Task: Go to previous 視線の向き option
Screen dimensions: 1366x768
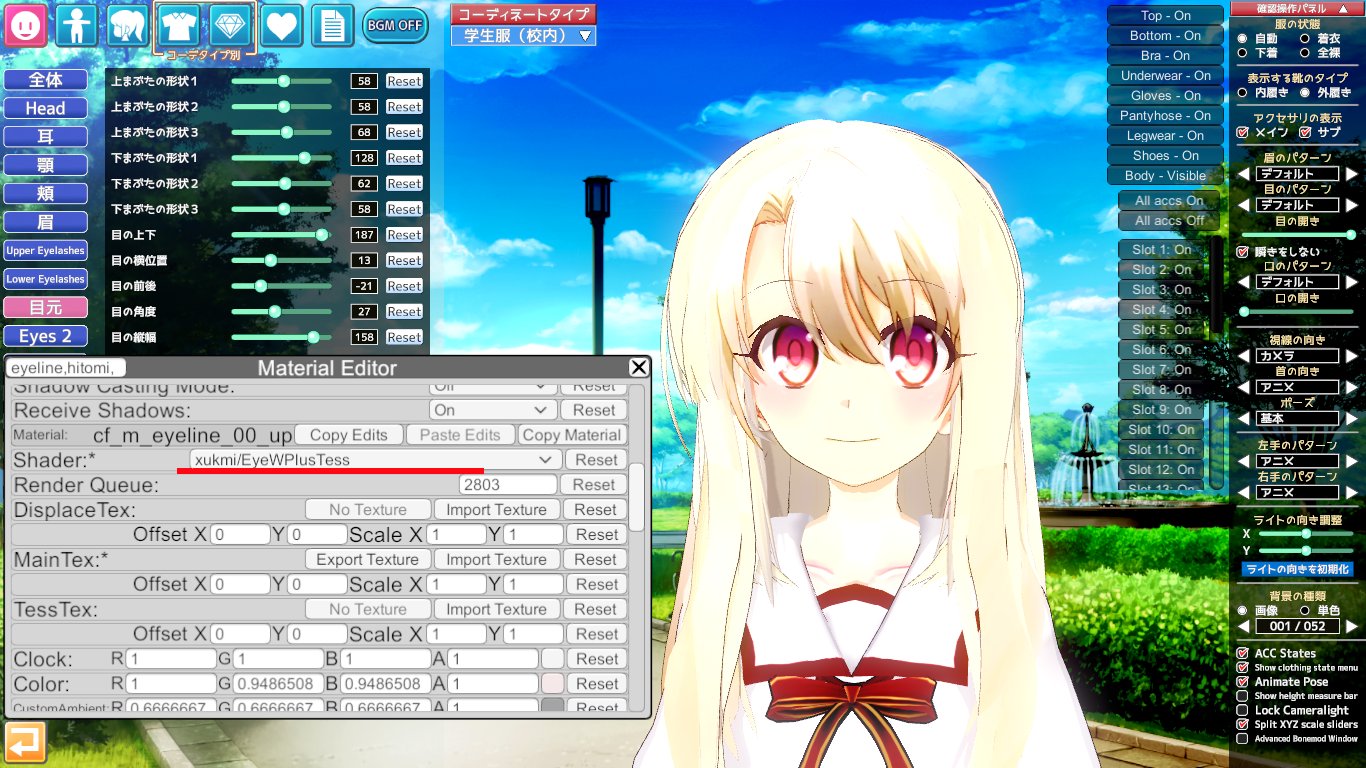Action: tap(1245, 356)
